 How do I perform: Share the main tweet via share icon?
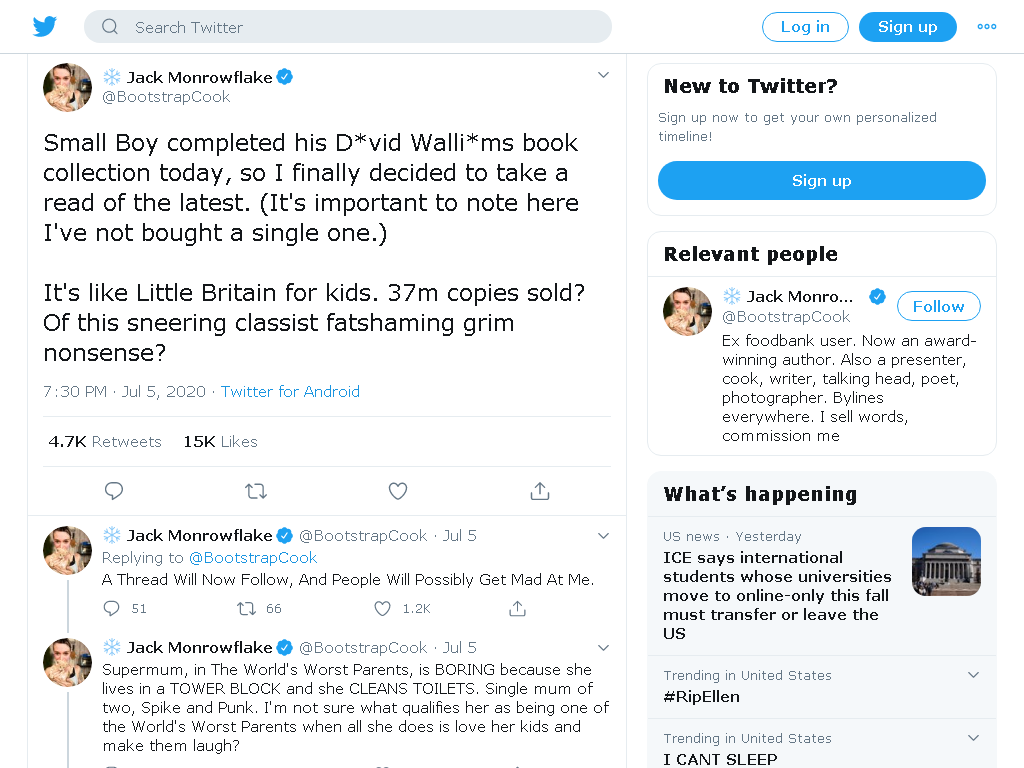[539, 490]
